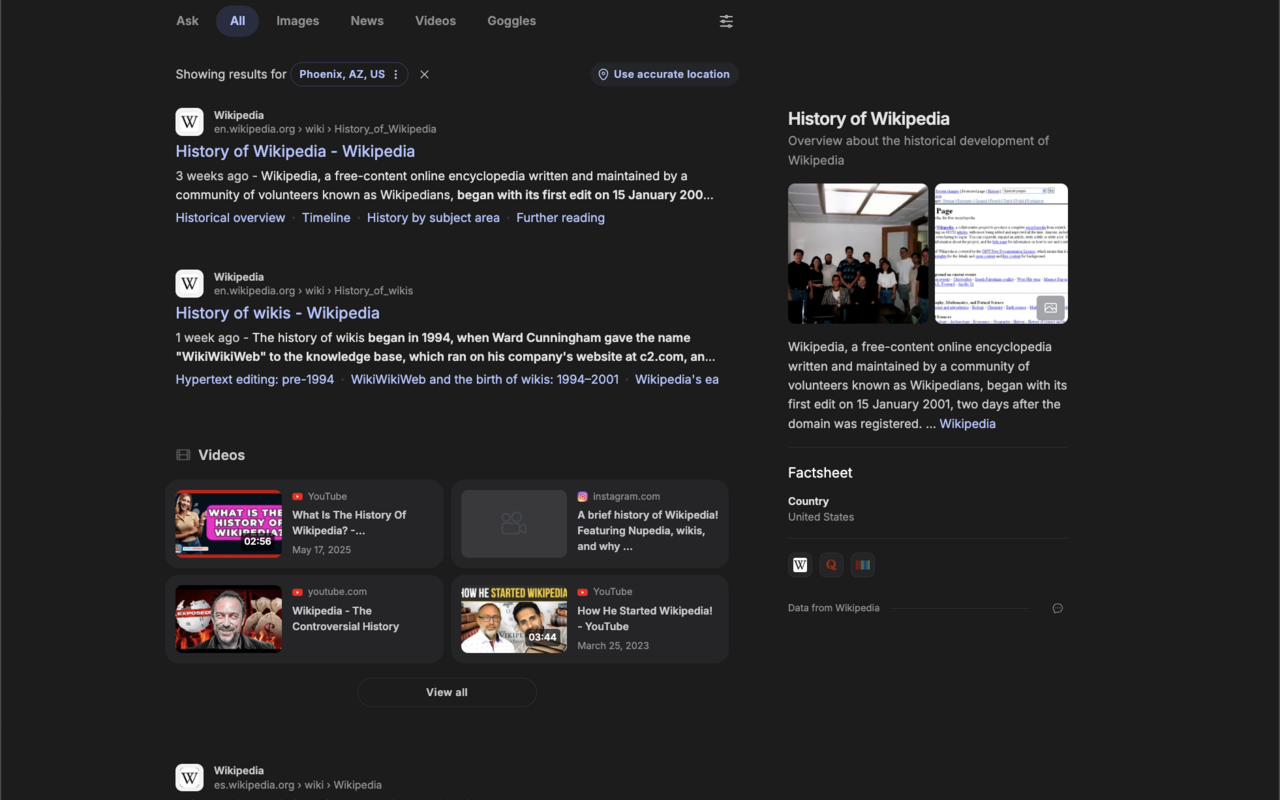Viewport: 1280px width, 800px height.
Task: Open the What Is The History video thumbnail
Action: 229,524
